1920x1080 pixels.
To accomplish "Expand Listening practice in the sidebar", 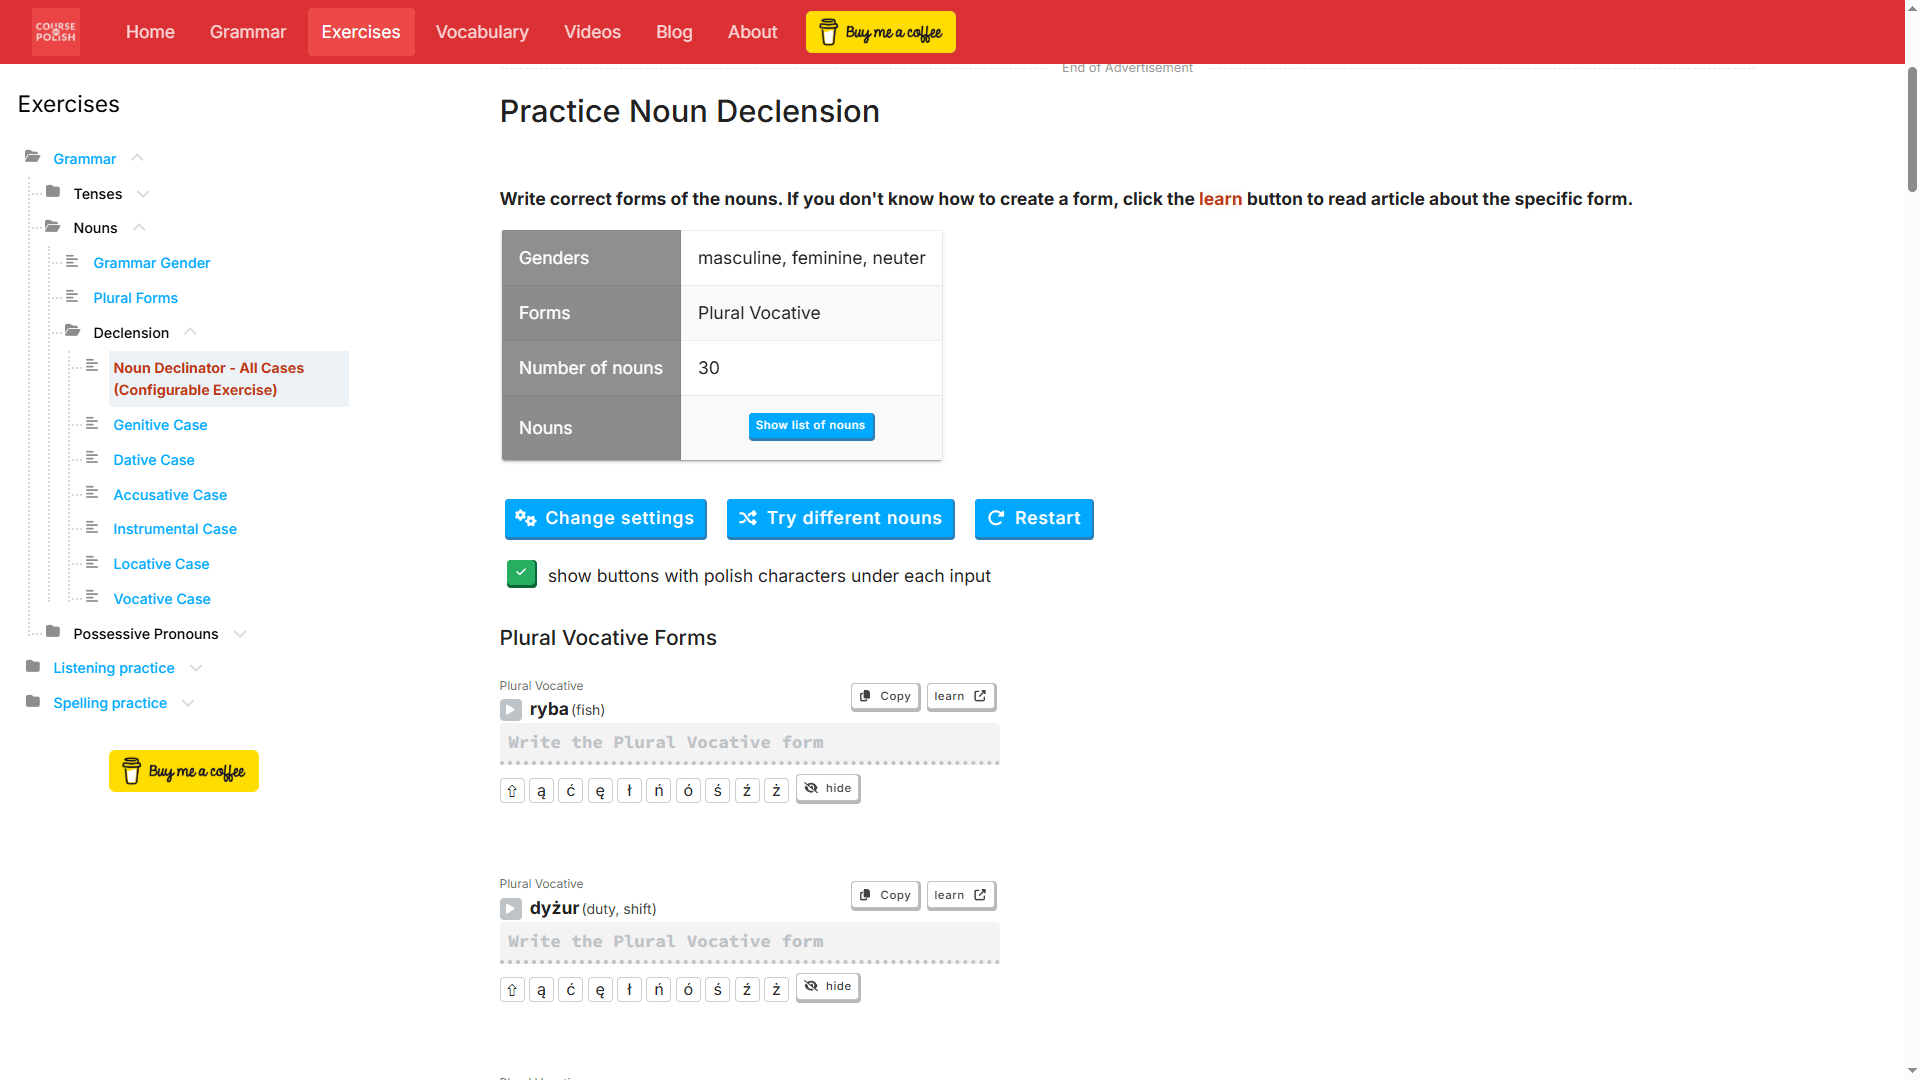I will [196, 668].
